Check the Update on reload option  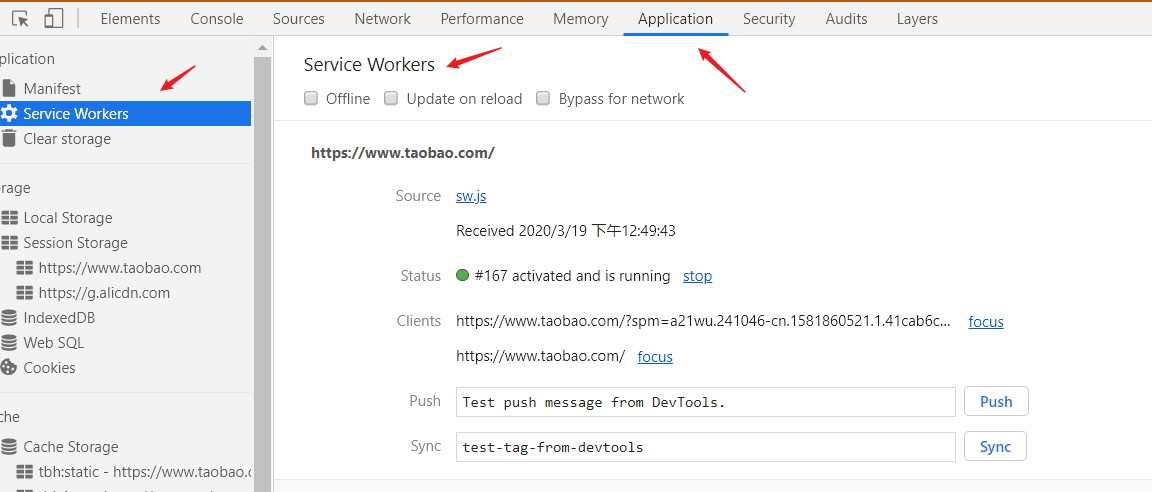392,98
